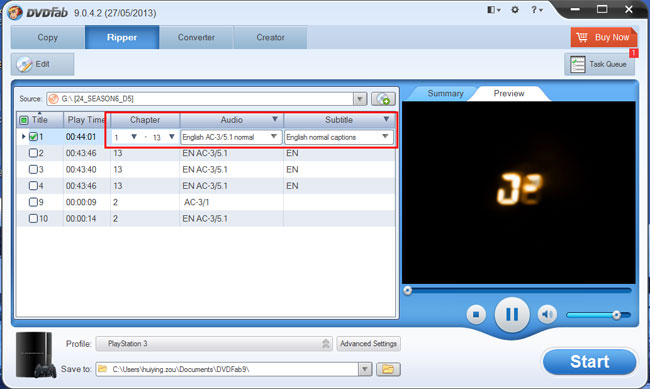Toggle the select-all checkbox in the Title header
This screenshot has width=650, height=389.
coord(24,120)
